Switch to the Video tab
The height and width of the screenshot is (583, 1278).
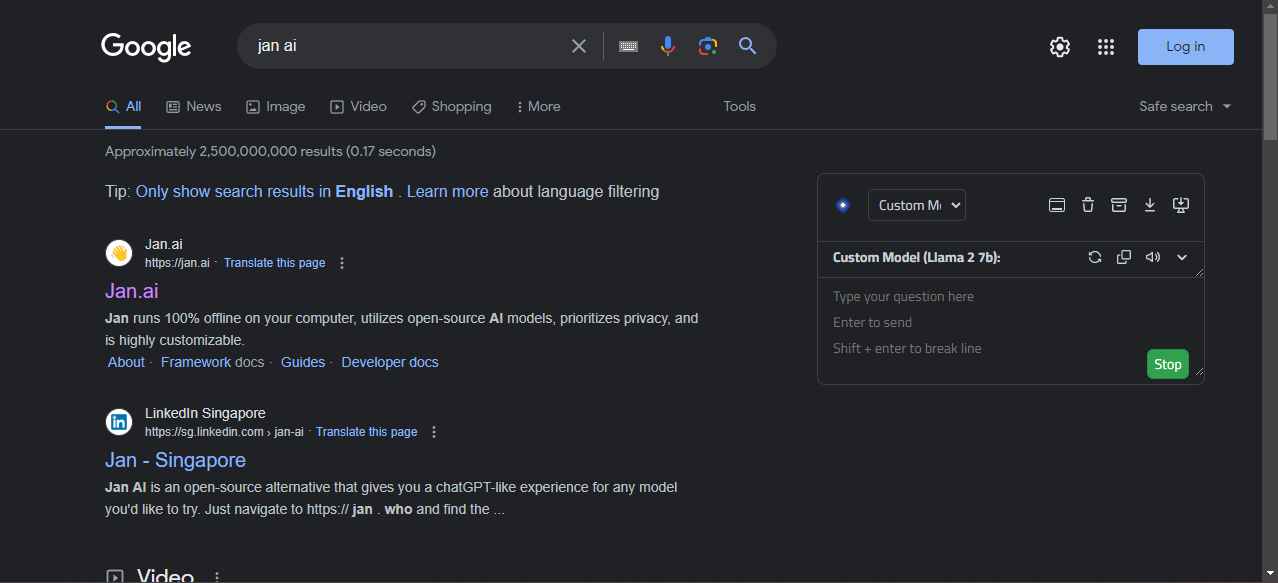pos(358,106)
